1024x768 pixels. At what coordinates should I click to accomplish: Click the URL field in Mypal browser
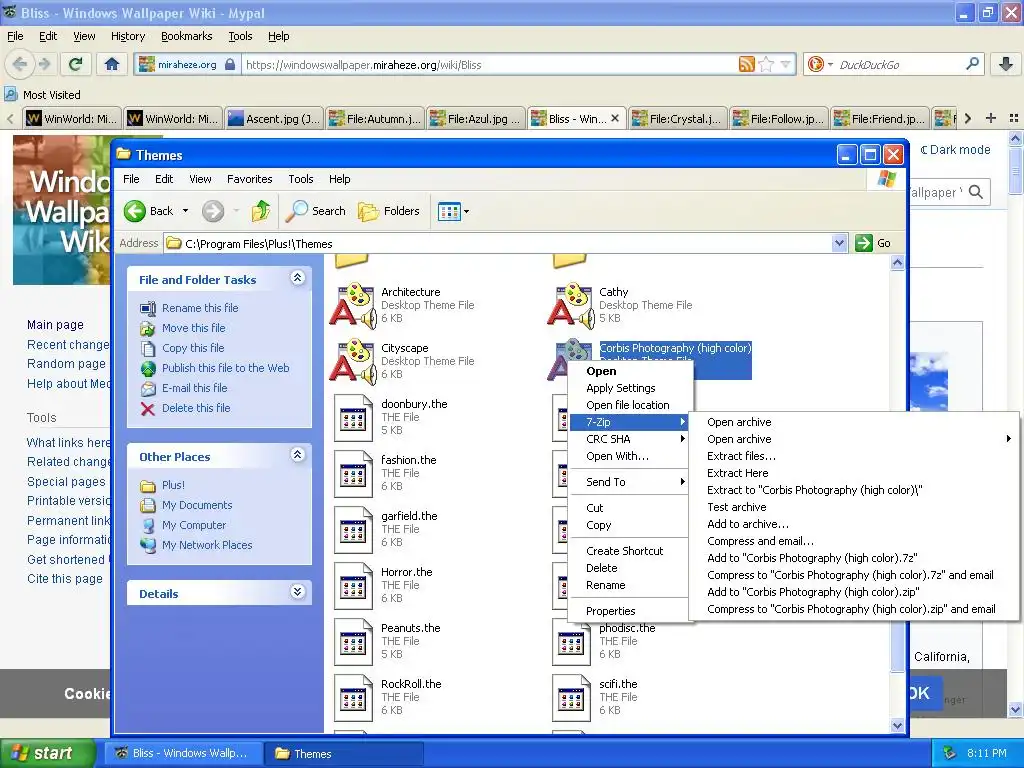(x=490, y=65)
